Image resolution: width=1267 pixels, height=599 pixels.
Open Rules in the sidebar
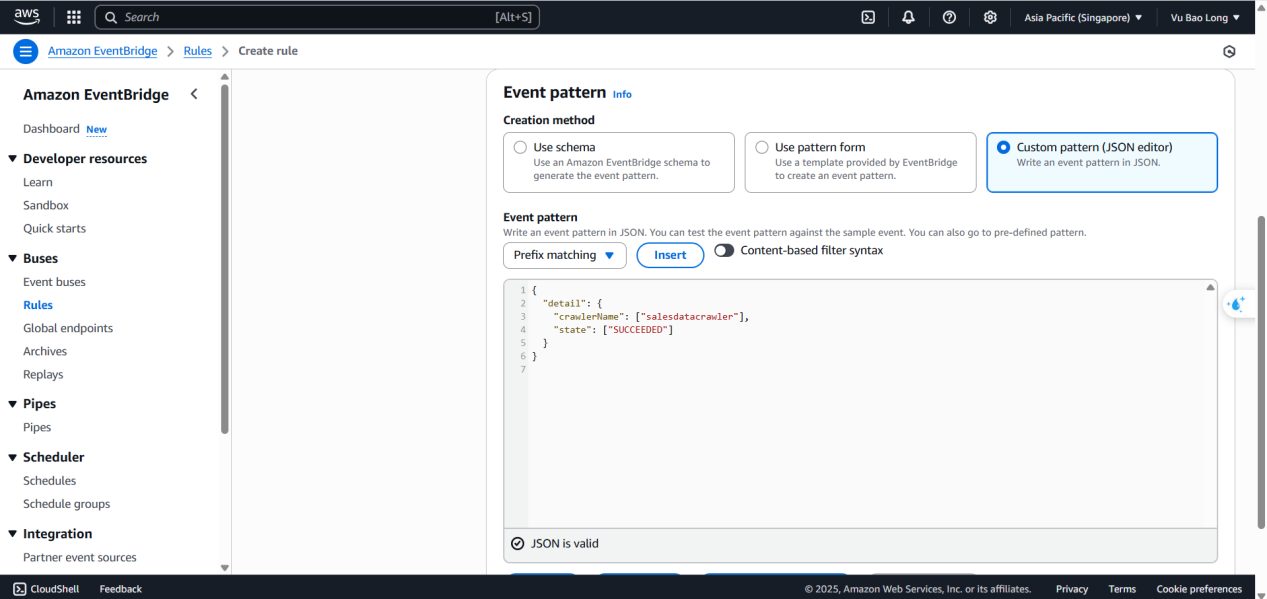(38, 305)
